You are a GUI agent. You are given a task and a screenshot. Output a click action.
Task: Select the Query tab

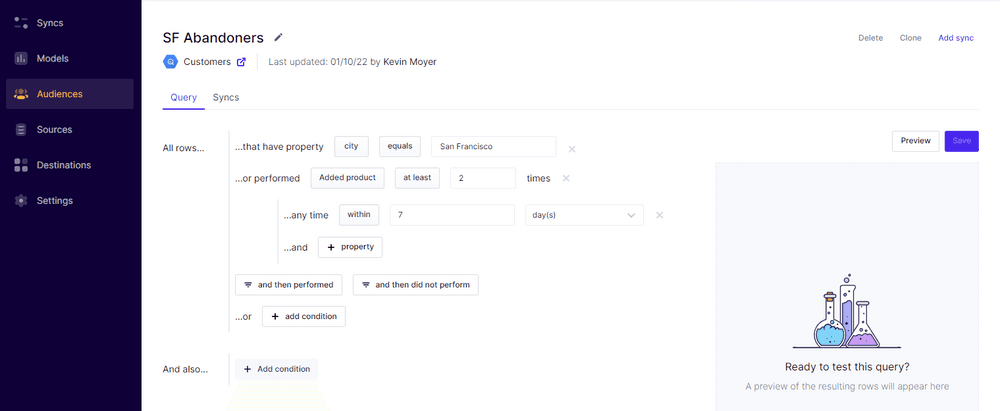[183, 97]
